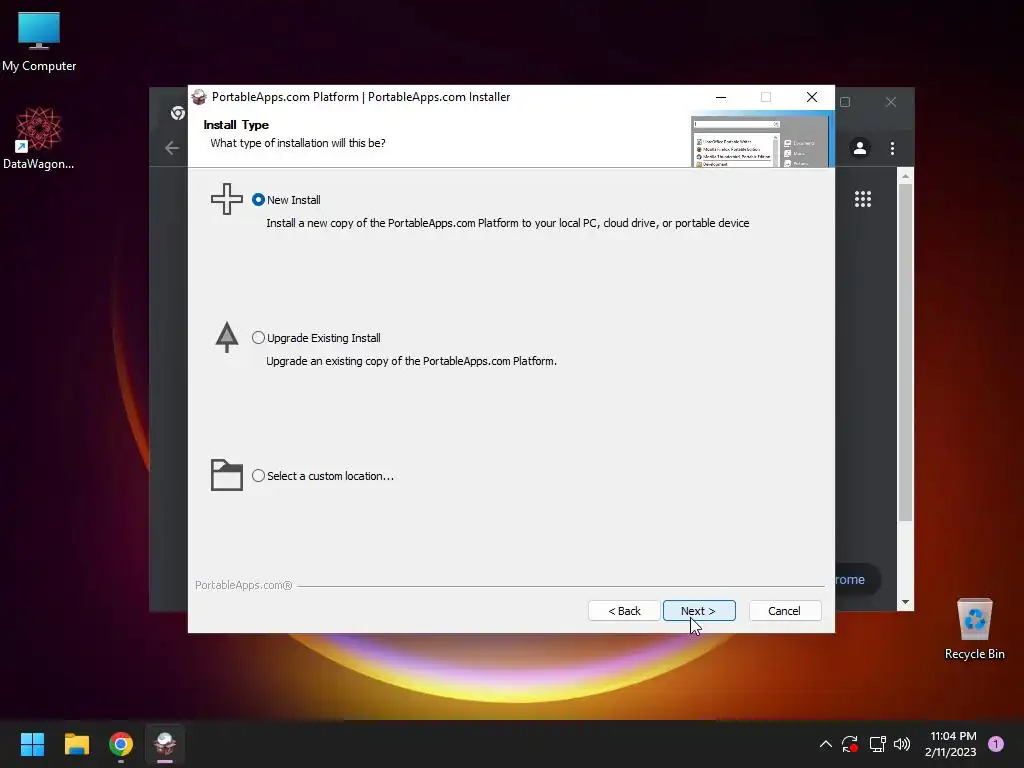The image size is (1024, 768).
Task: Return to previous step with Back button
Action: [x=624, y=611]
